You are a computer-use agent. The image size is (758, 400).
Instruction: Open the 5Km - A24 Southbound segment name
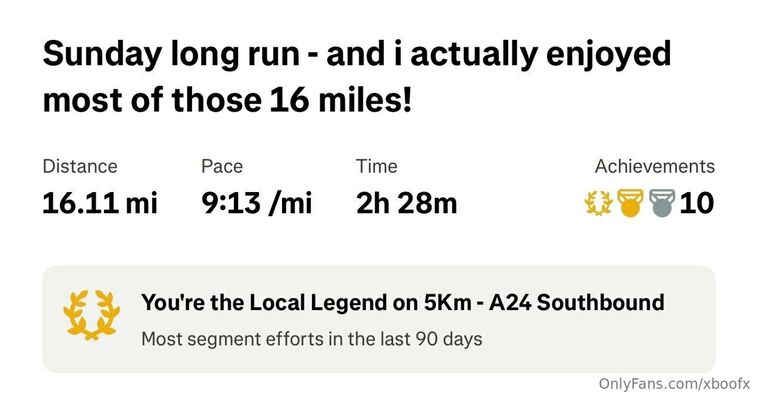544,303
